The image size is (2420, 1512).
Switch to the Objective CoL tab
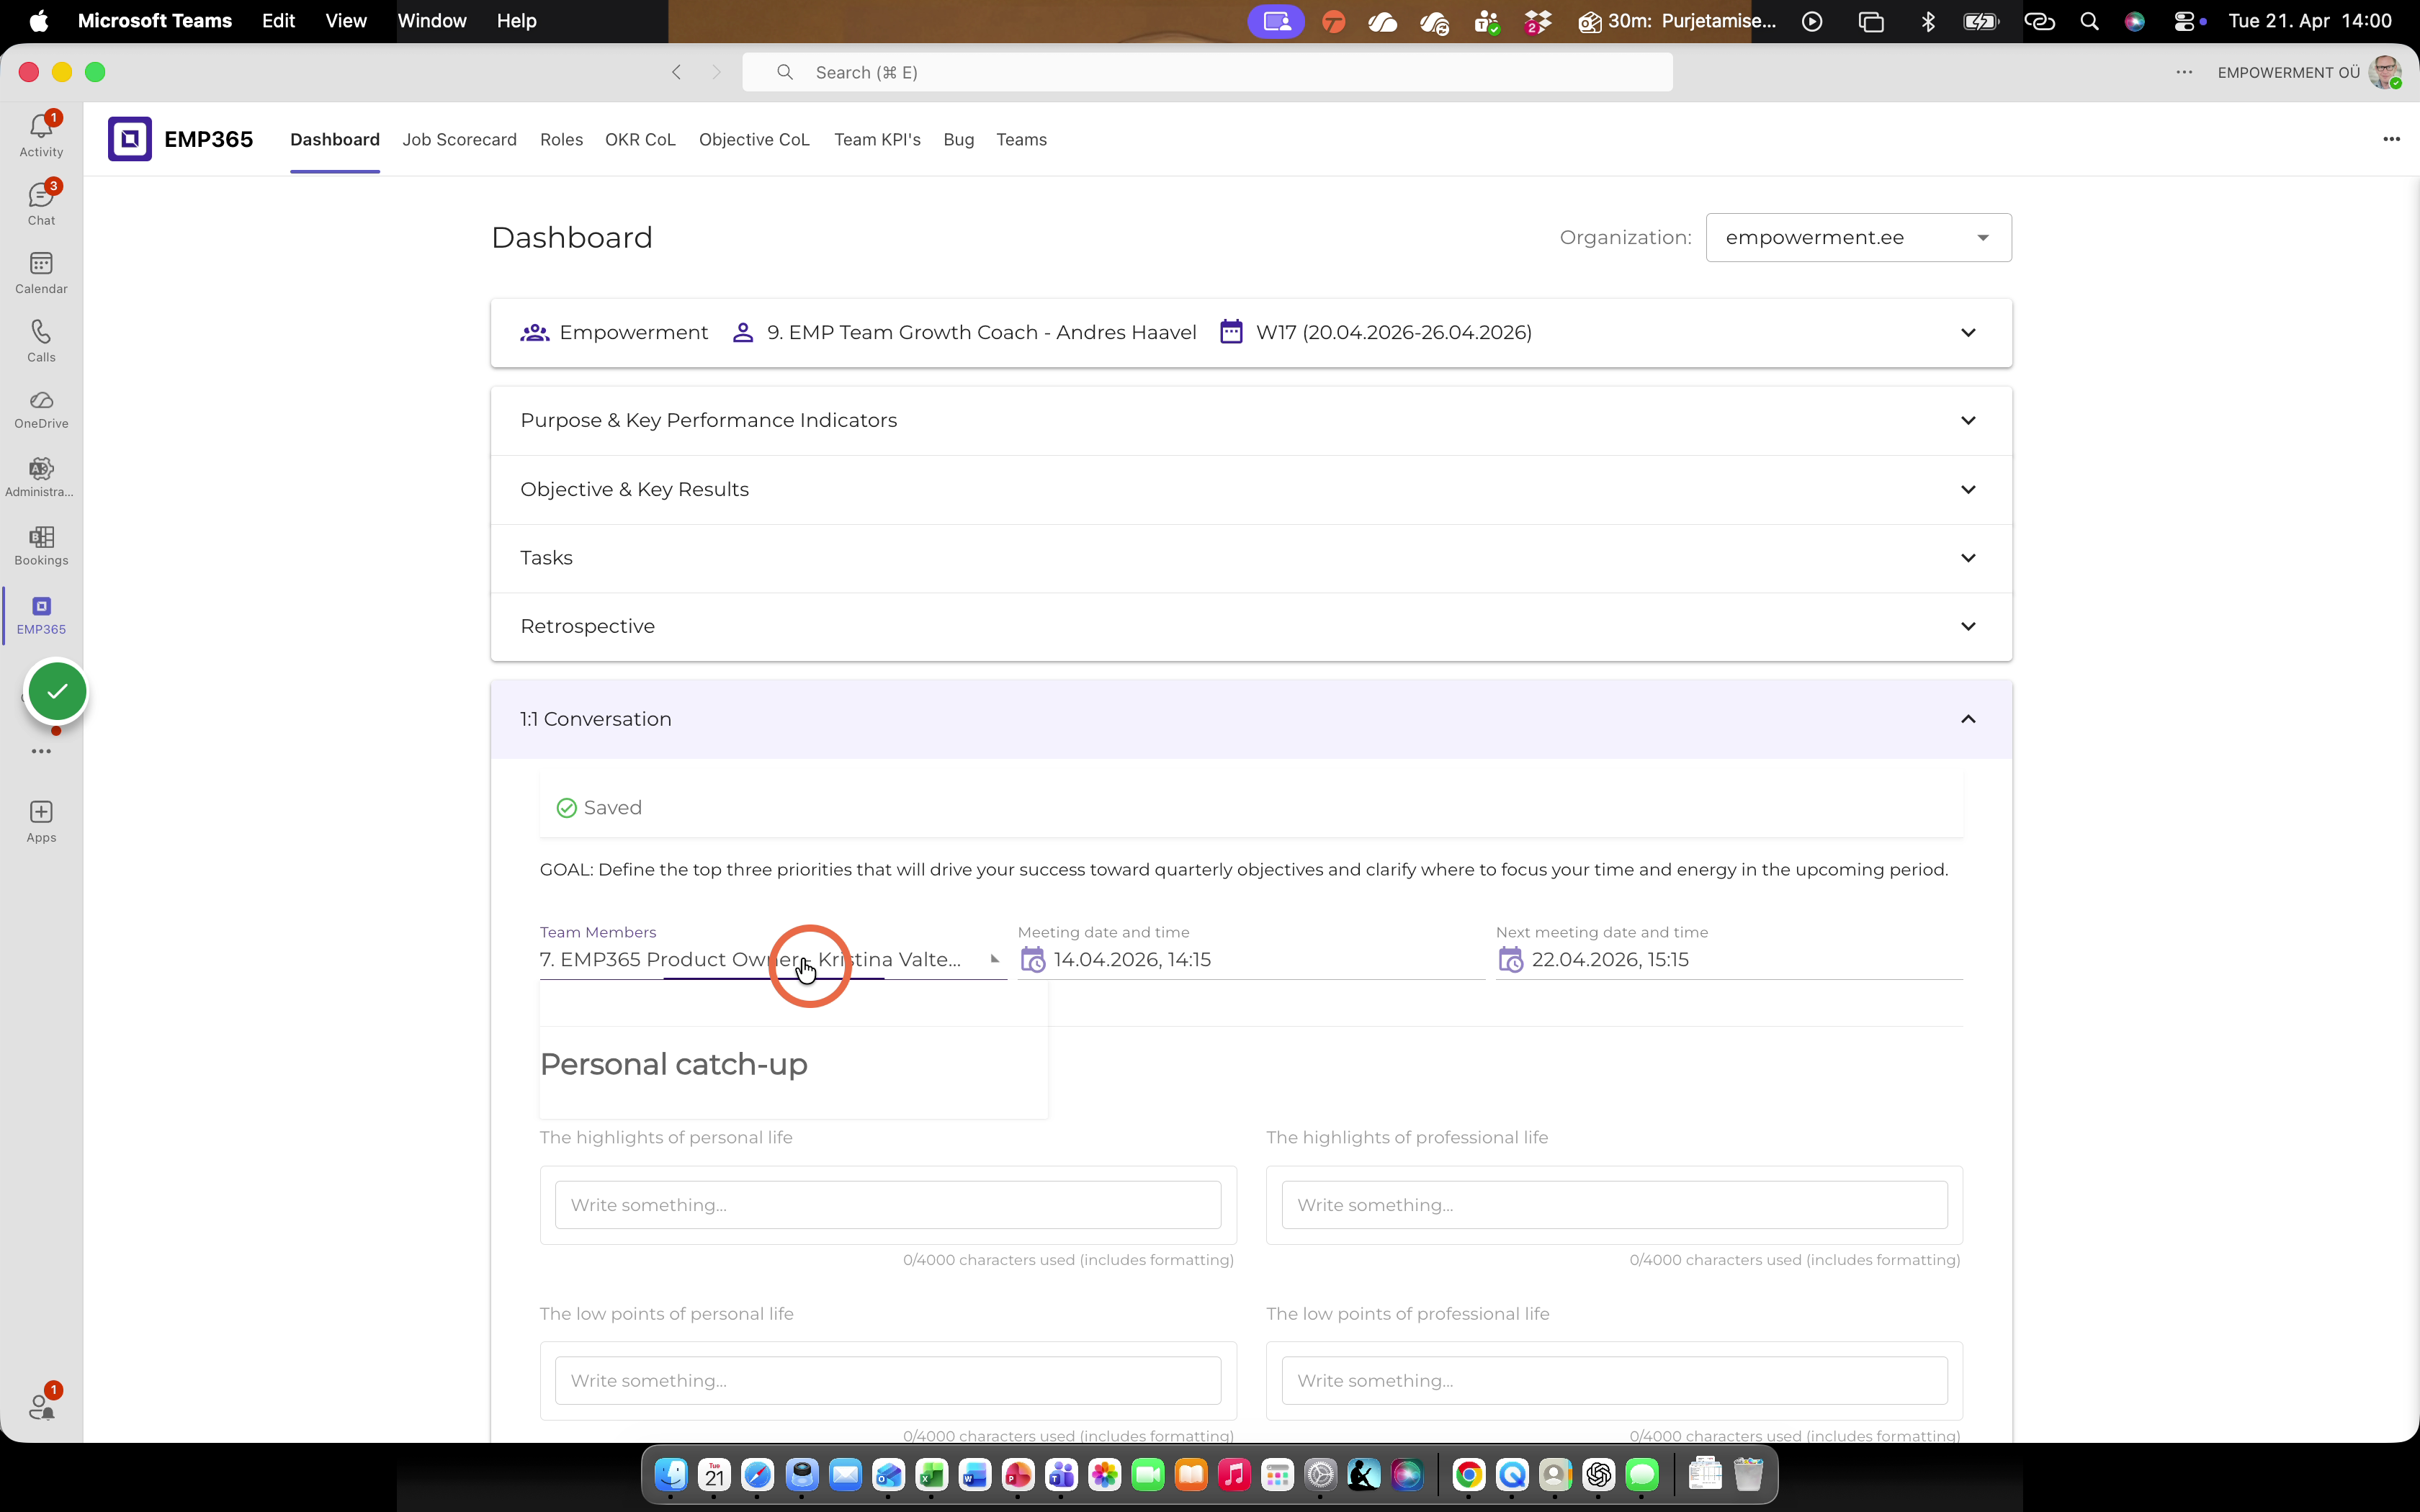pos(754,140)
